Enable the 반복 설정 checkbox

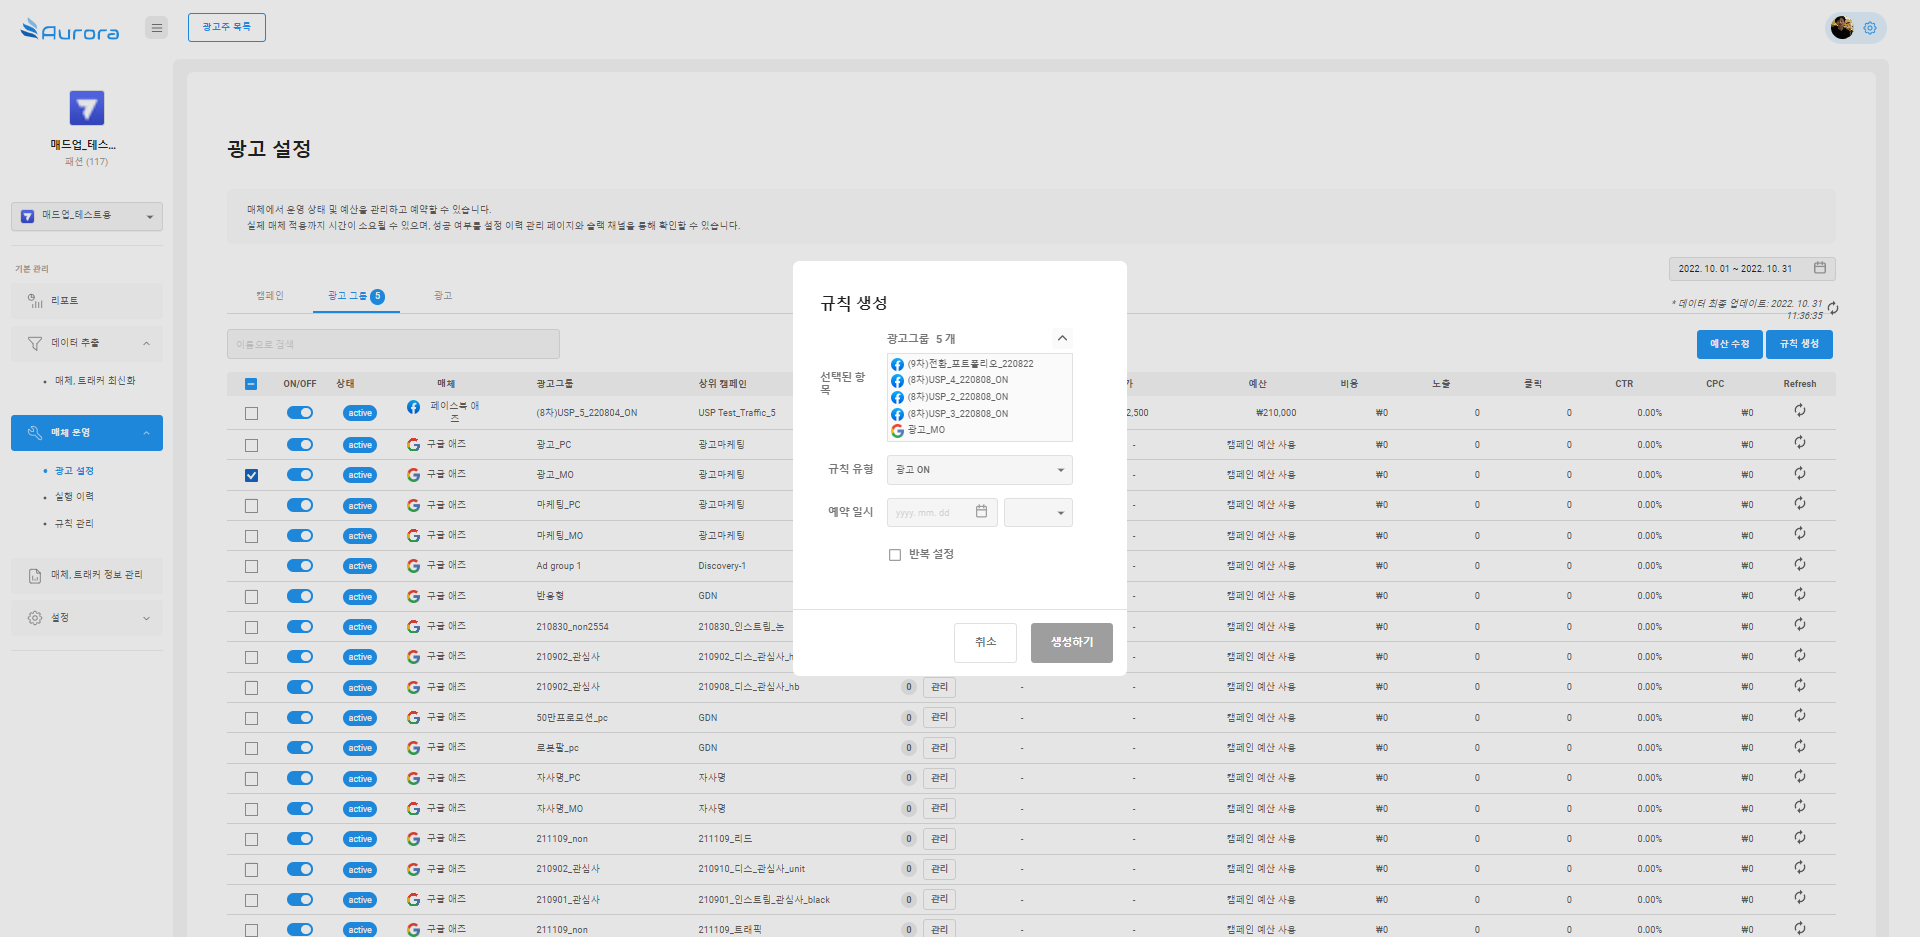895,555
